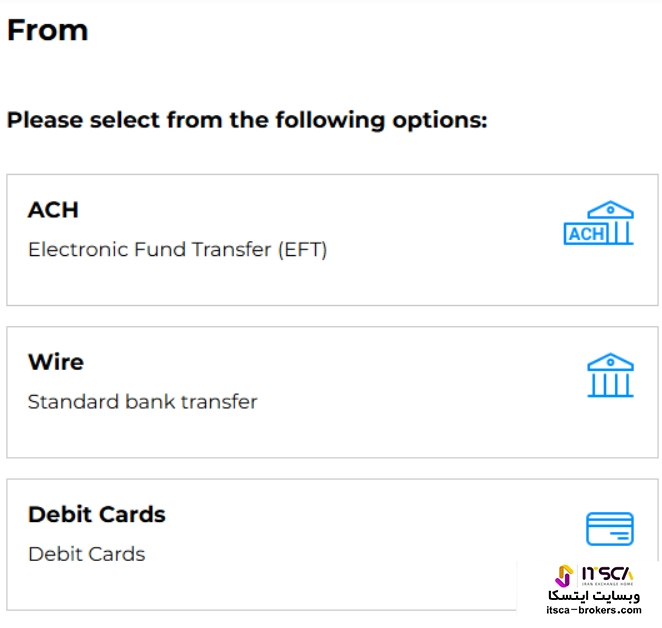Click the ACH label inside the bank icon

pyautogui.click(x=586, y=234)
